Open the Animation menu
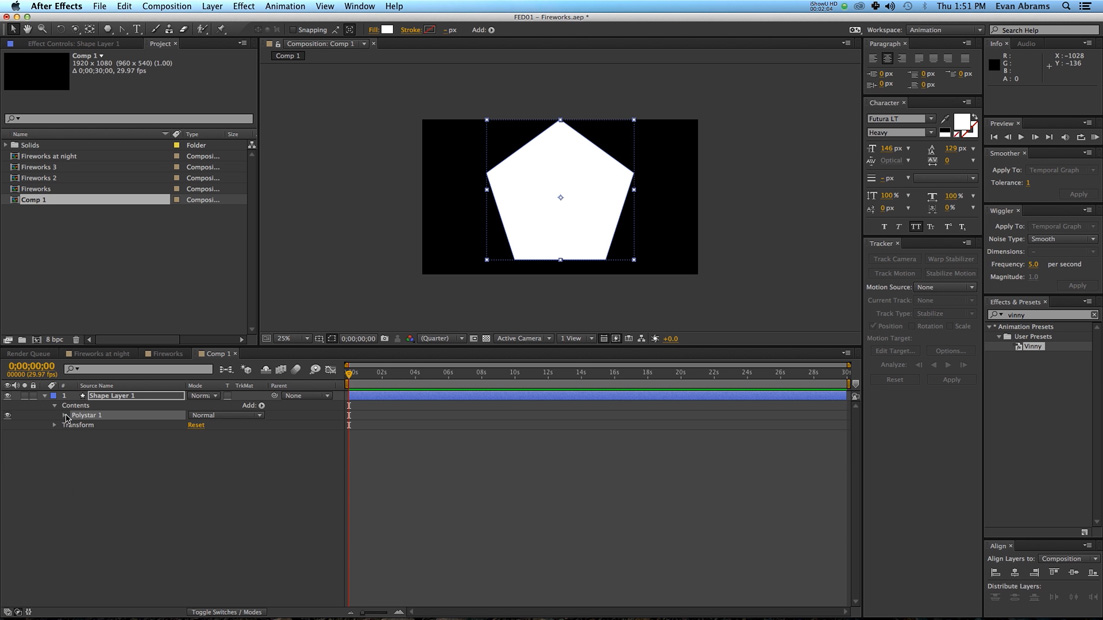Screen dimensions: 1103x620 pos(285,6)
